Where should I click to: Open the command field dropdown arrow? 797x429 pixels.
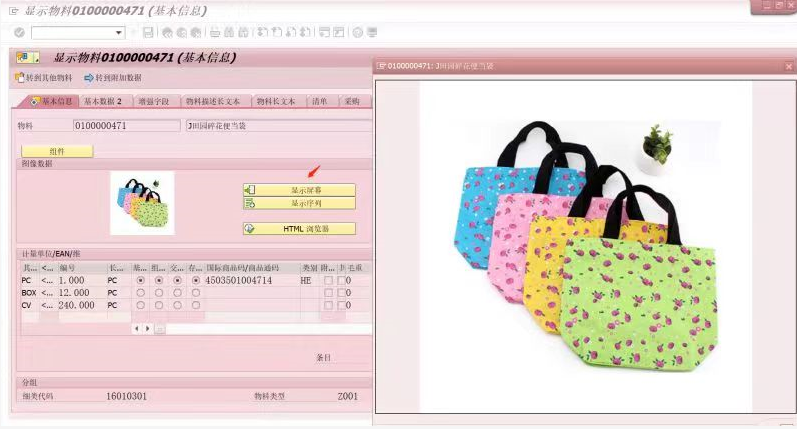(118, 33)
